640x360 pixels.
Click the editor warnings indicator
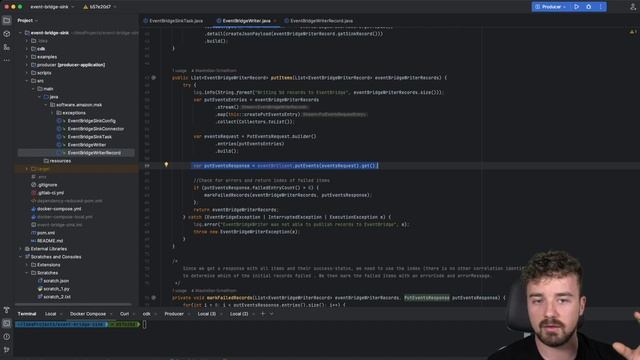(633, 32)
